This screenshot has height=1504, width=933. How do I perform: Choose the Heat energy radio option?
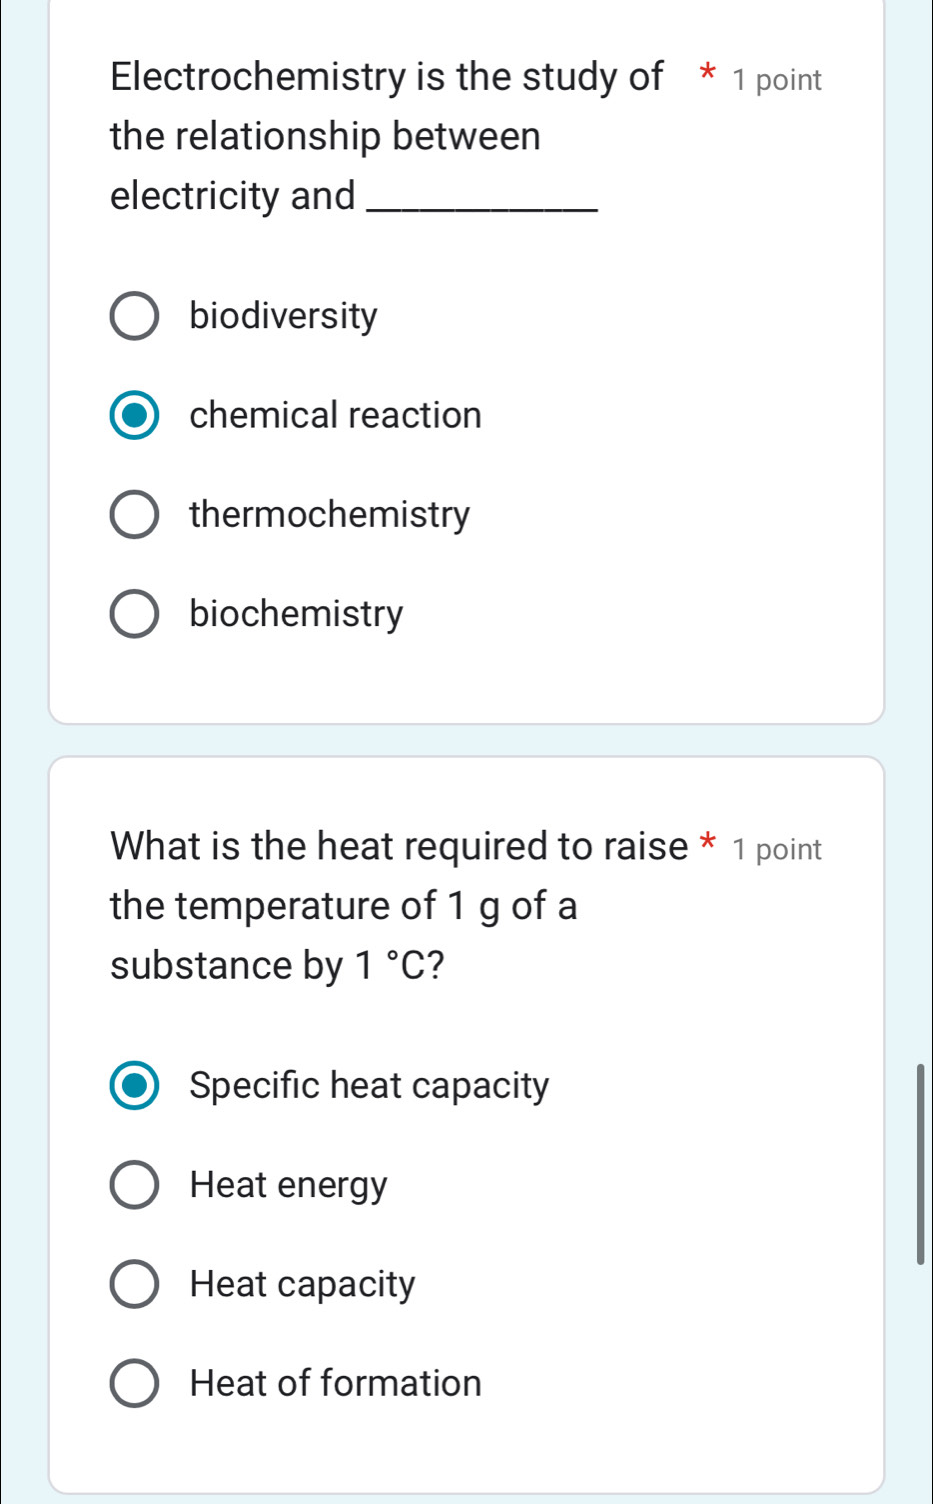coord(133,1186)
